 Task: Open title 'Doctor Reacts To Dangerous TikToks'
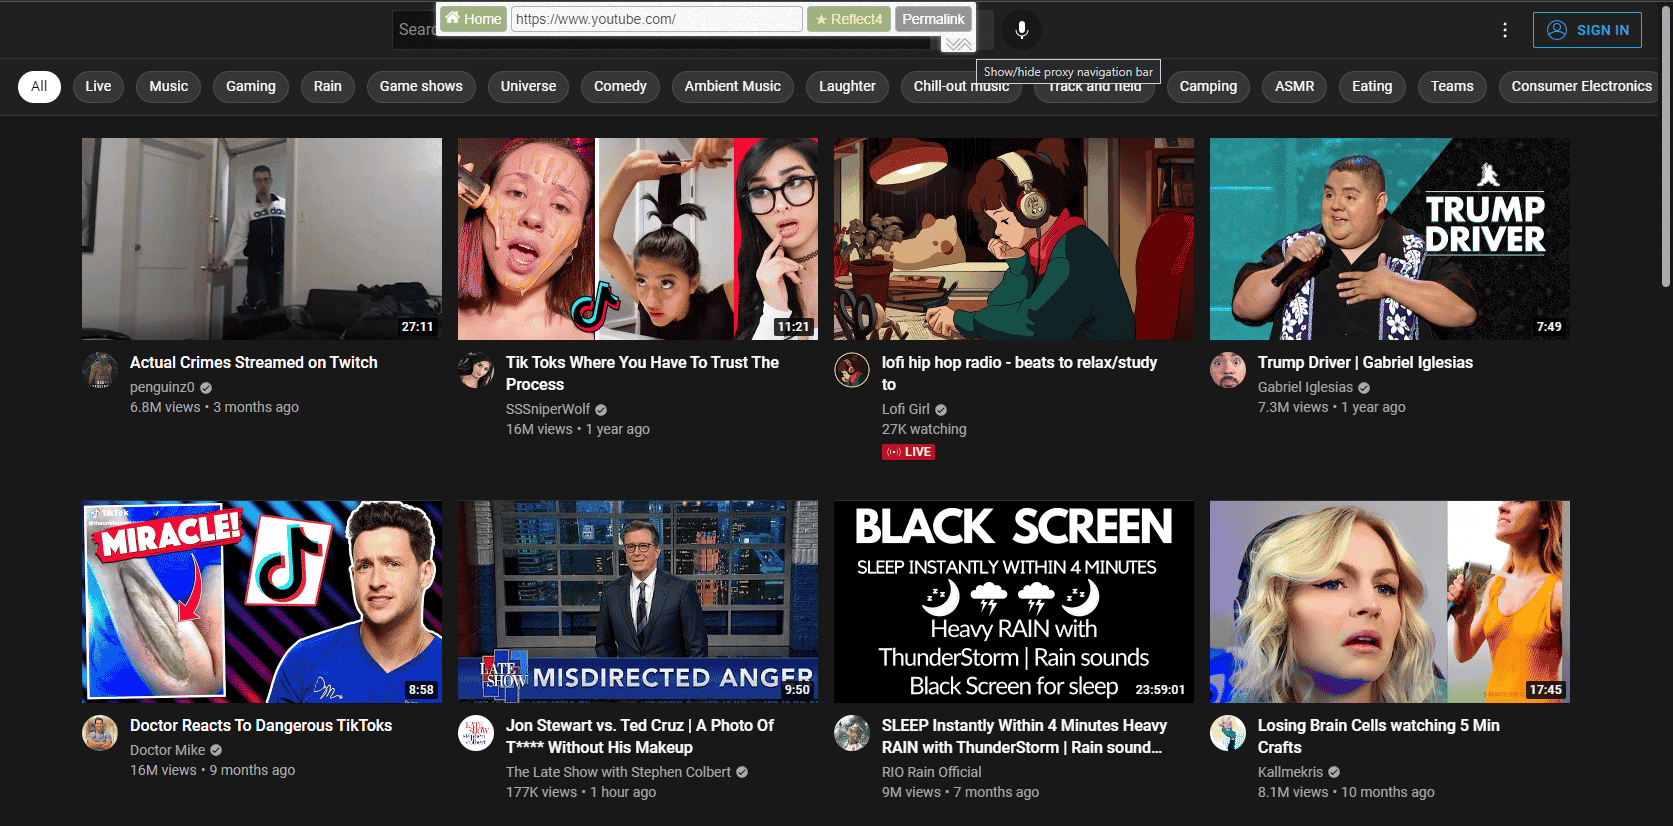pos(261,725)
